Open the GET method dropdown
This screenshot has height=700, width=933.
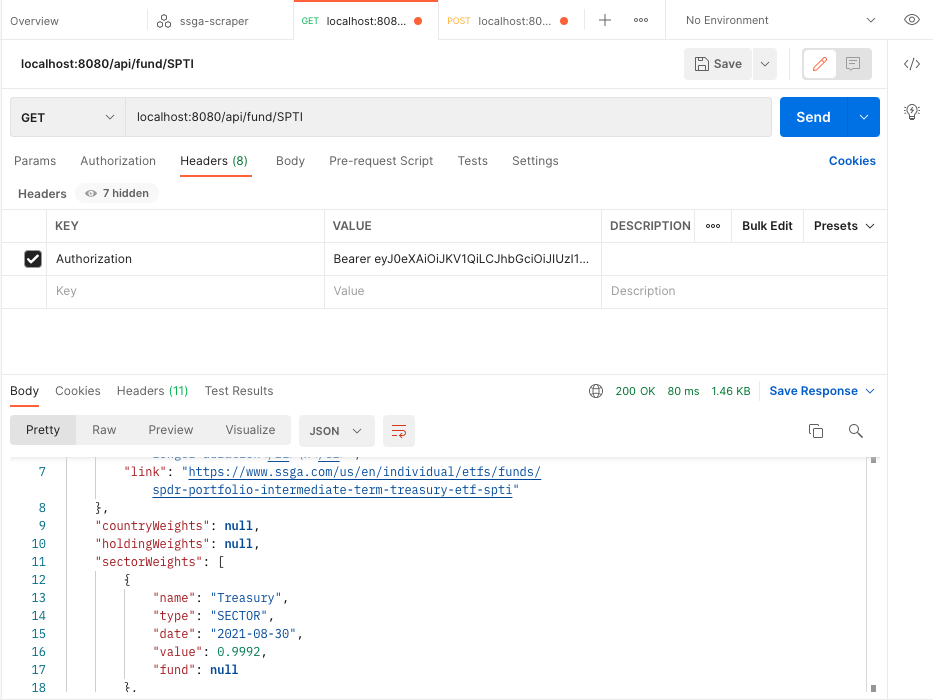coord(68,117)
